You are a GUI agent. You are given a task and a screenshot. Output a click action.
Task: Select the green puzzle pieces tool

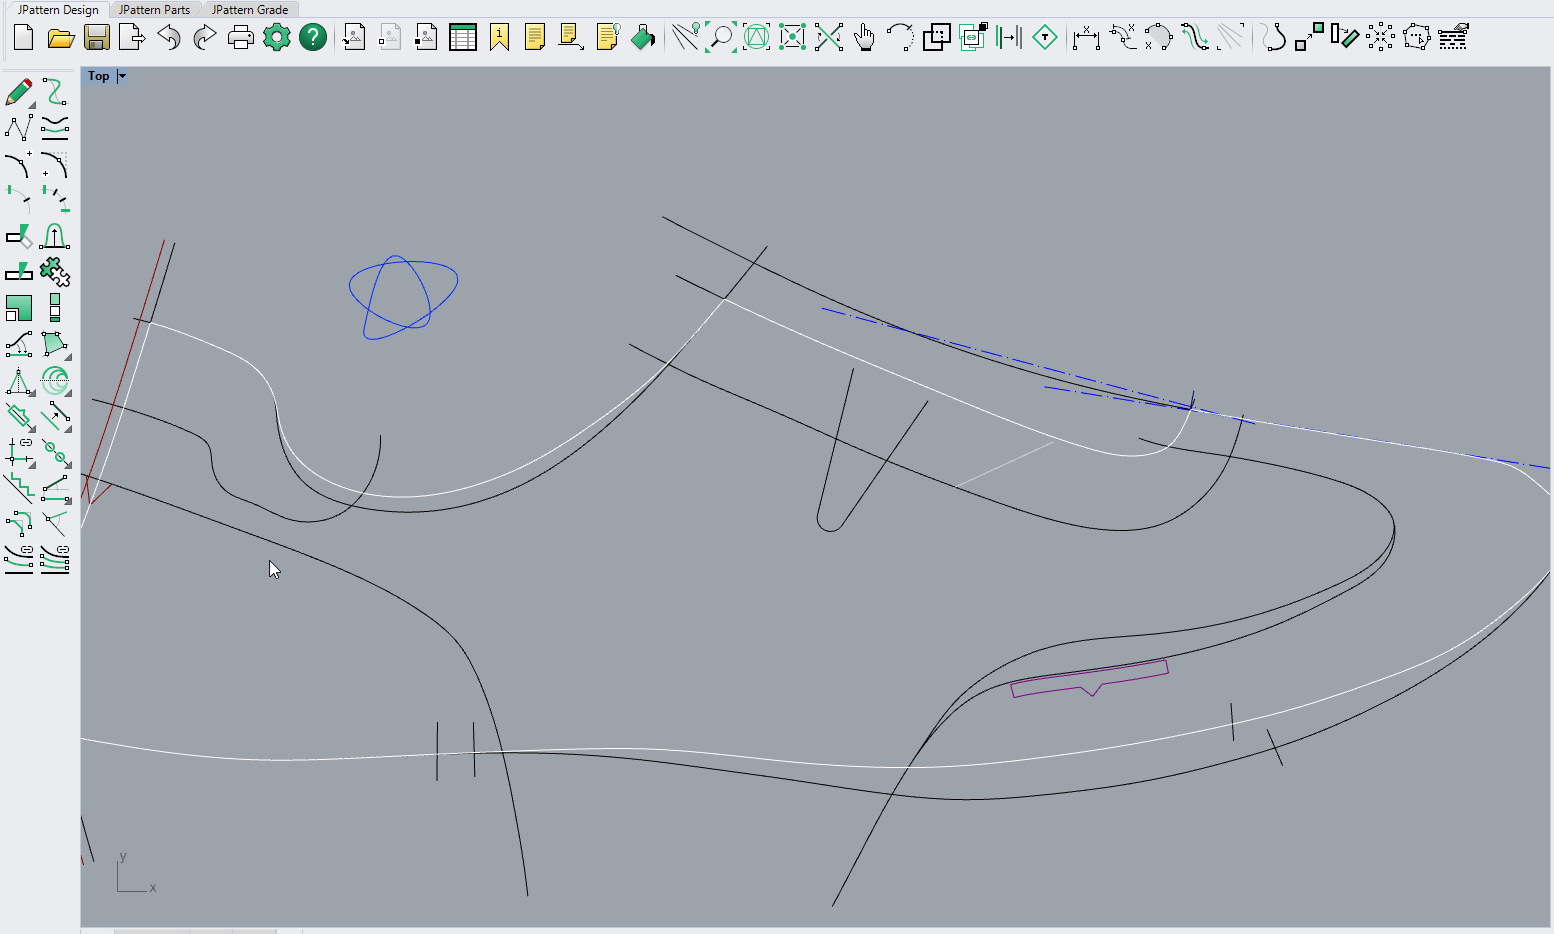[55, 271]
